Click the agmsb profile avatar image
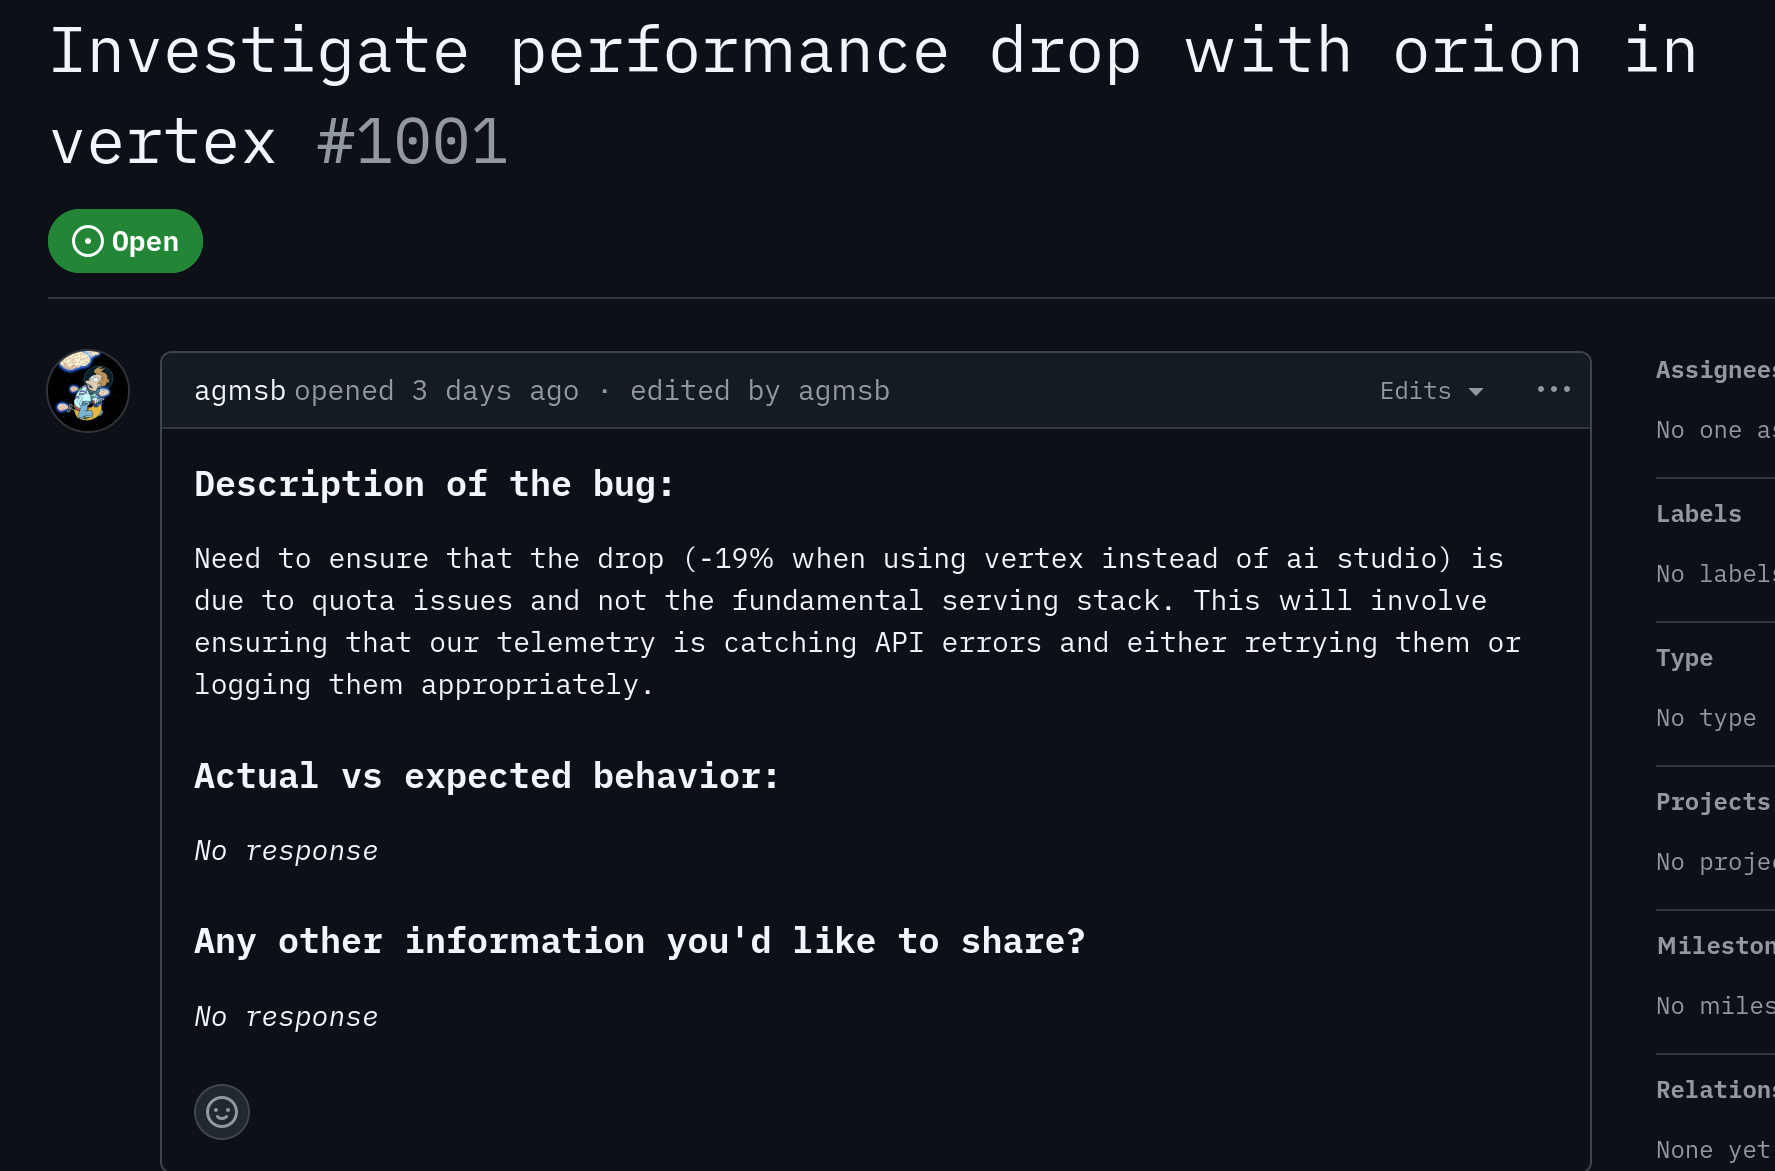Viewport: 1775px width, 1171px height. [88, 391]
